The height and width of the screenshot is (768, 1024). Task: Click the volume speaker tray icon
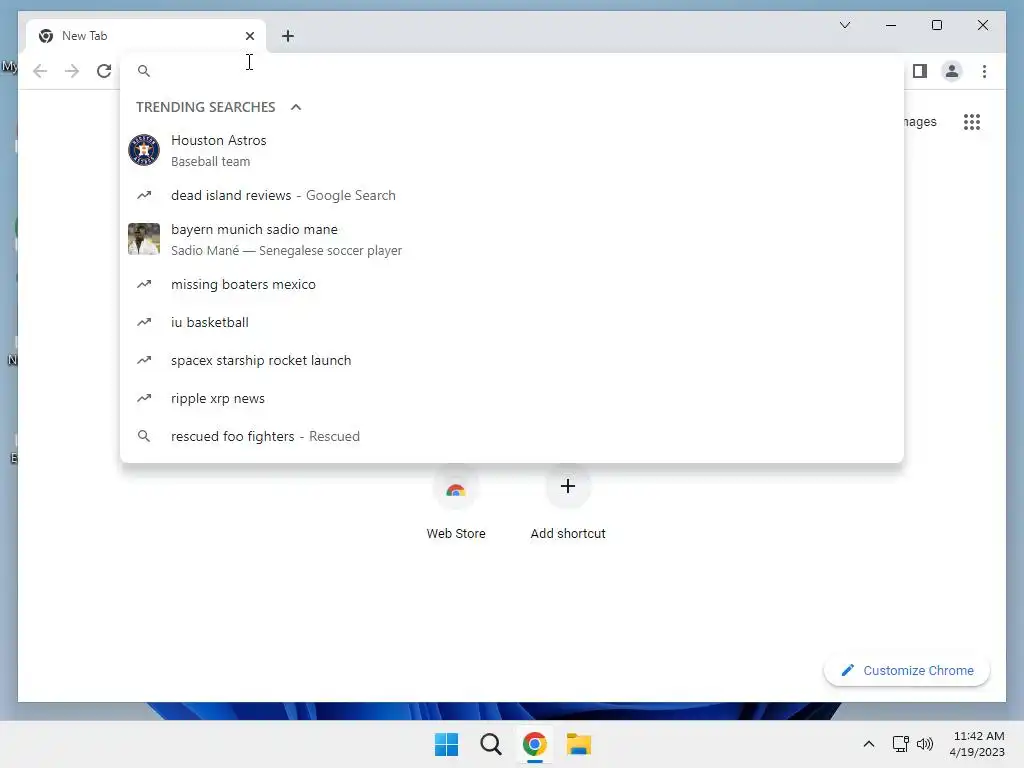tap(925, 744)
